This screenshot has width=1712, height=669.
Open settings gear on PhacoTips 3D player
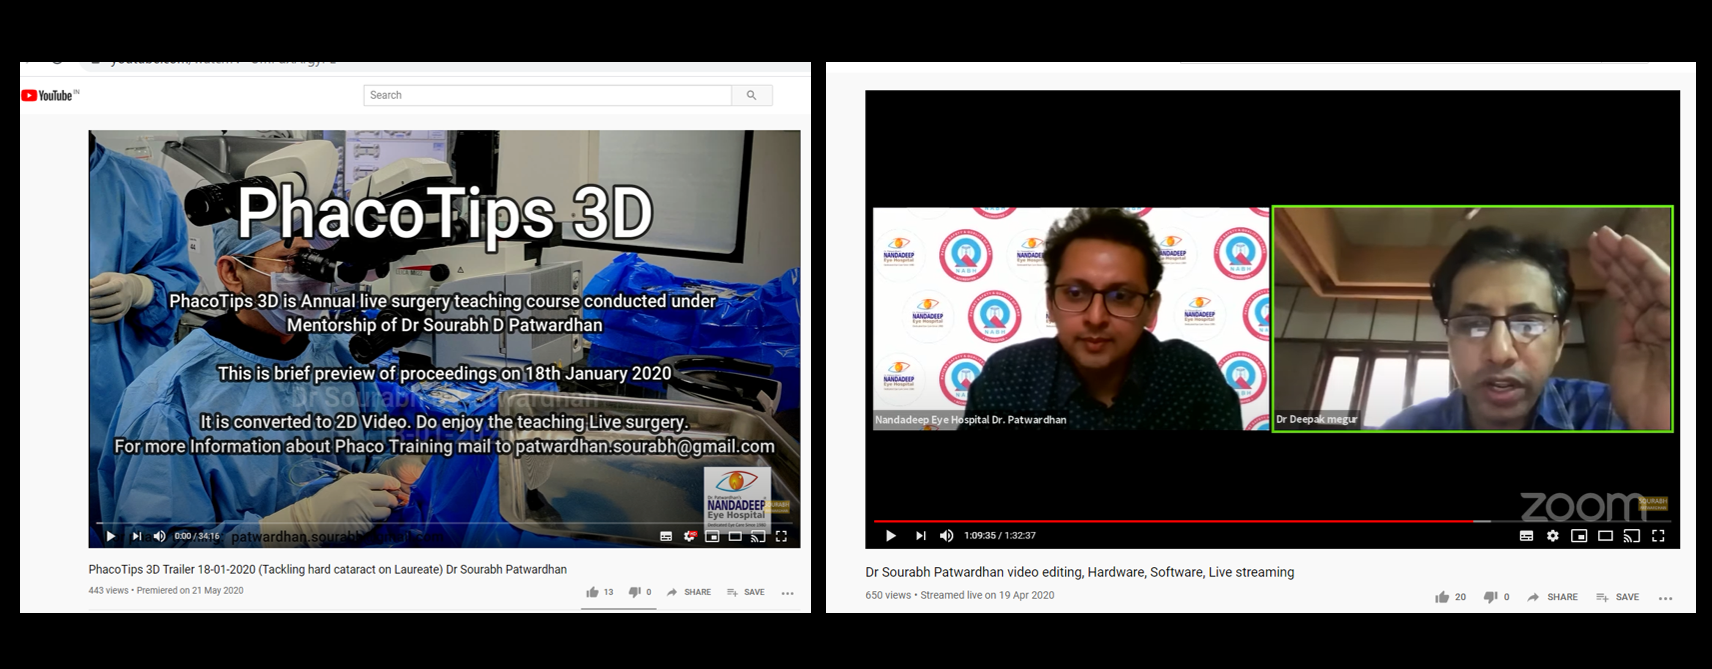pyautogui.click(x=689, y=536)
